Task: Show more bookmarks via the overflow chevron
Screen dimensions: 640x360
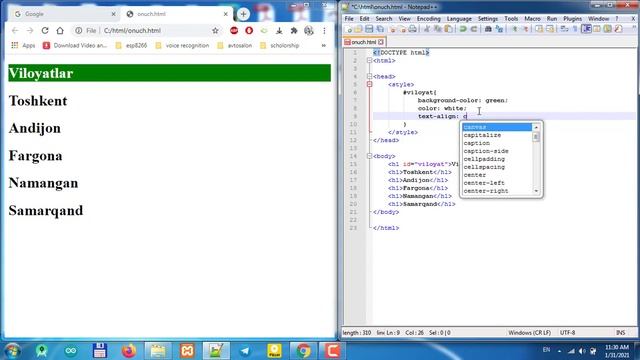Action: [324, 45]
